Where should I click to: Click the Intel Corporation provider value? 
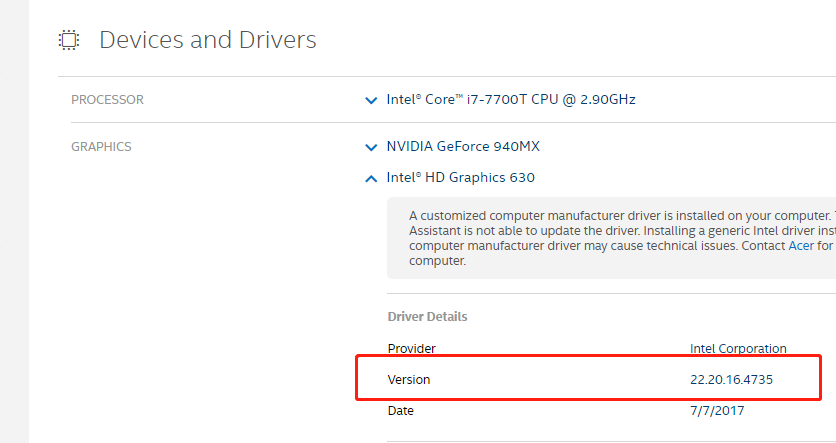pos(738,349)
